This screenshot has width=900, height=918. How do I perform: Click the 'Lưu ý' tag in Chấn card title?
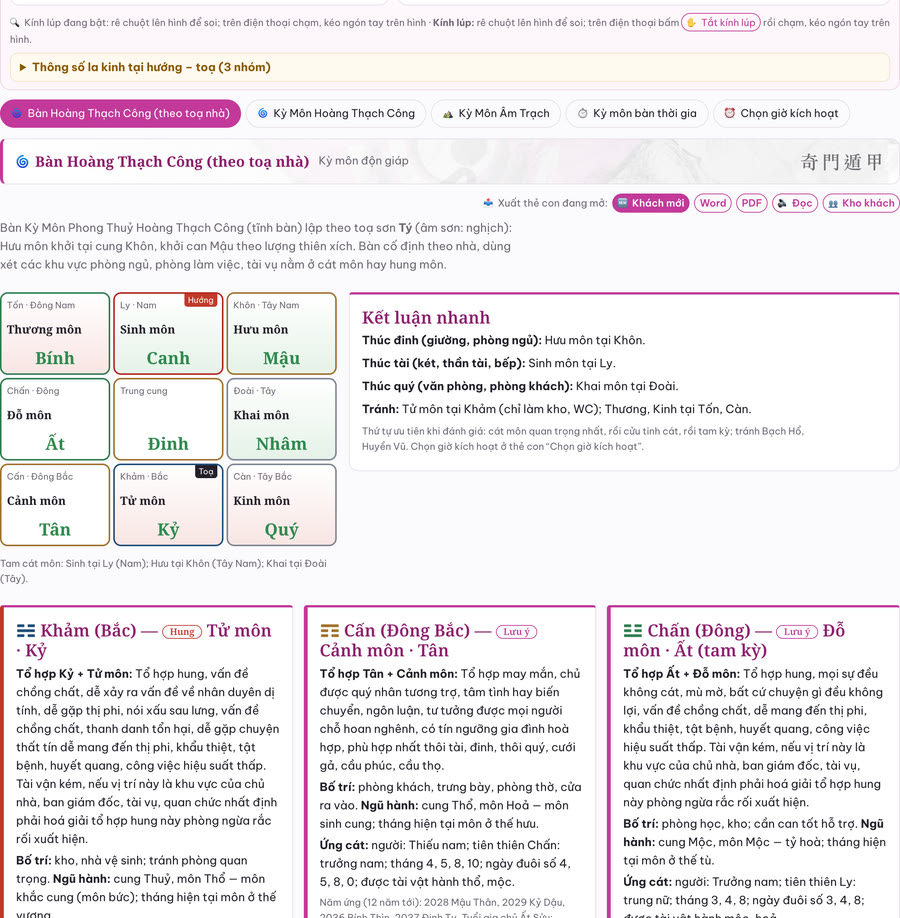coord(796,632)
